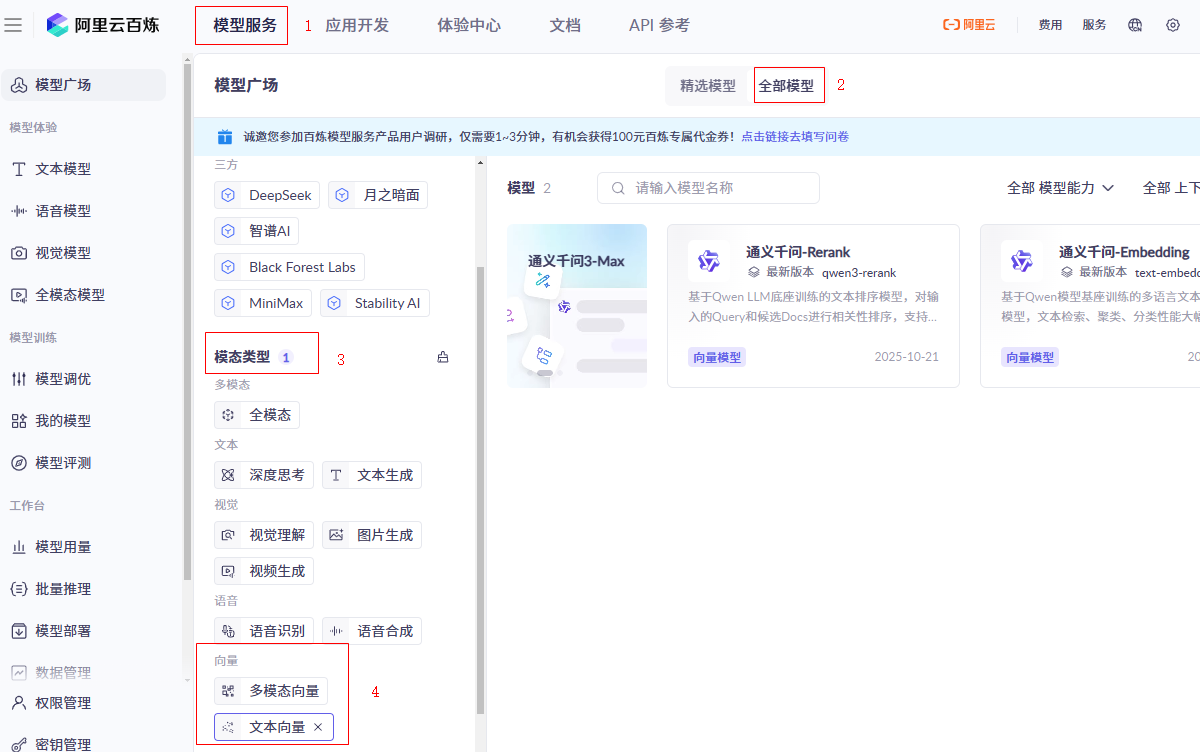
Task: Click the gift icon in banner
Action: tap(225, 137)
